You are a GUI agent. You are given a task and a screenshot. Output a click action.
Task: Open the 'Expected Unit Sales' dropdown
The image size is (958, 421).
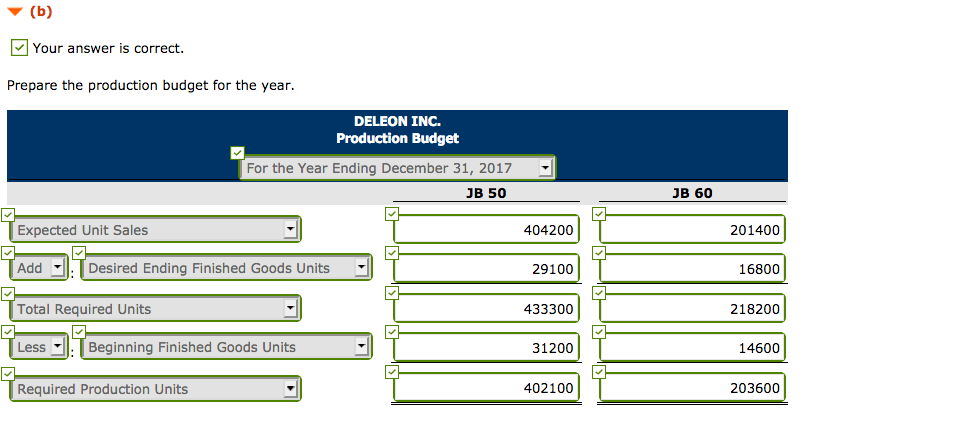point(155,230)
